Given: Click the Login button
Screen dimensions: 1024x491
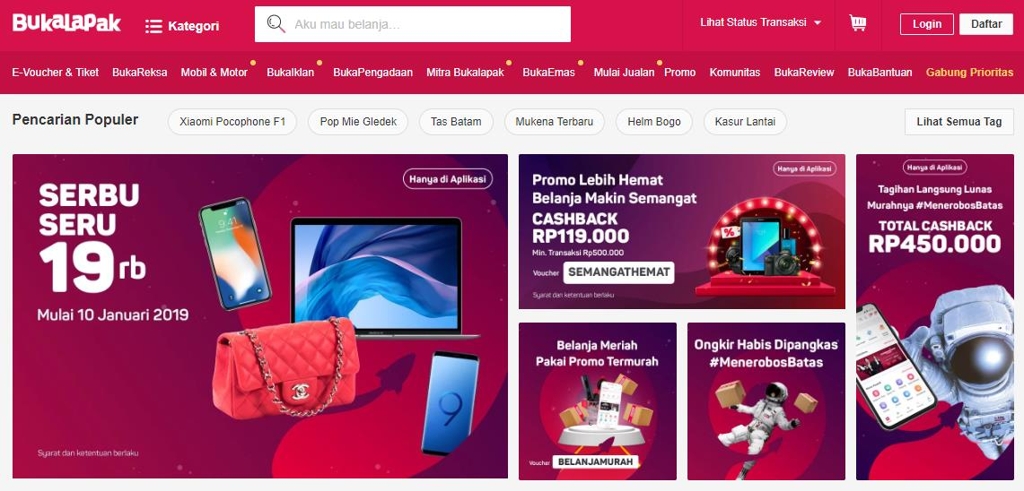Looking at the screenshot, I should 927,24.
